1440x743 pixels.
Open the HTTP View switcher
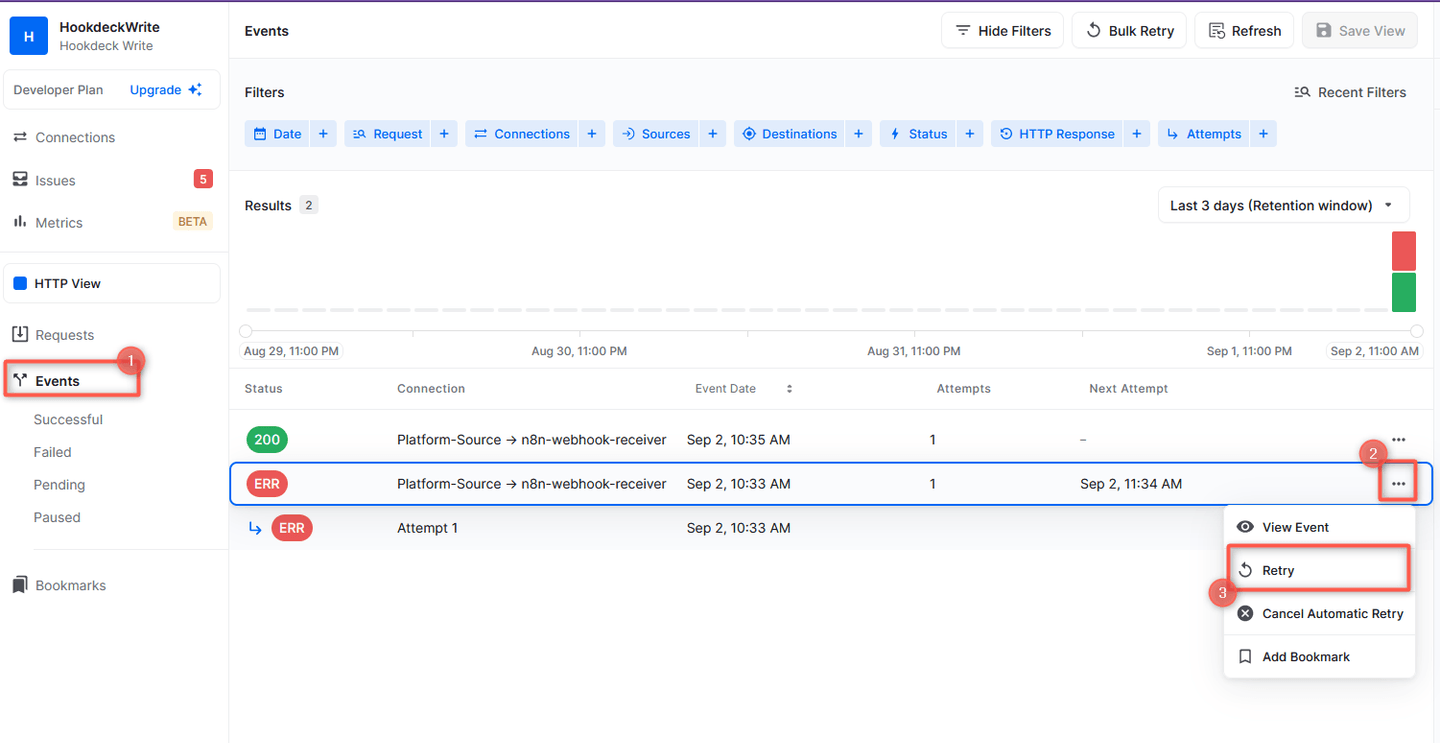point(111,283)
